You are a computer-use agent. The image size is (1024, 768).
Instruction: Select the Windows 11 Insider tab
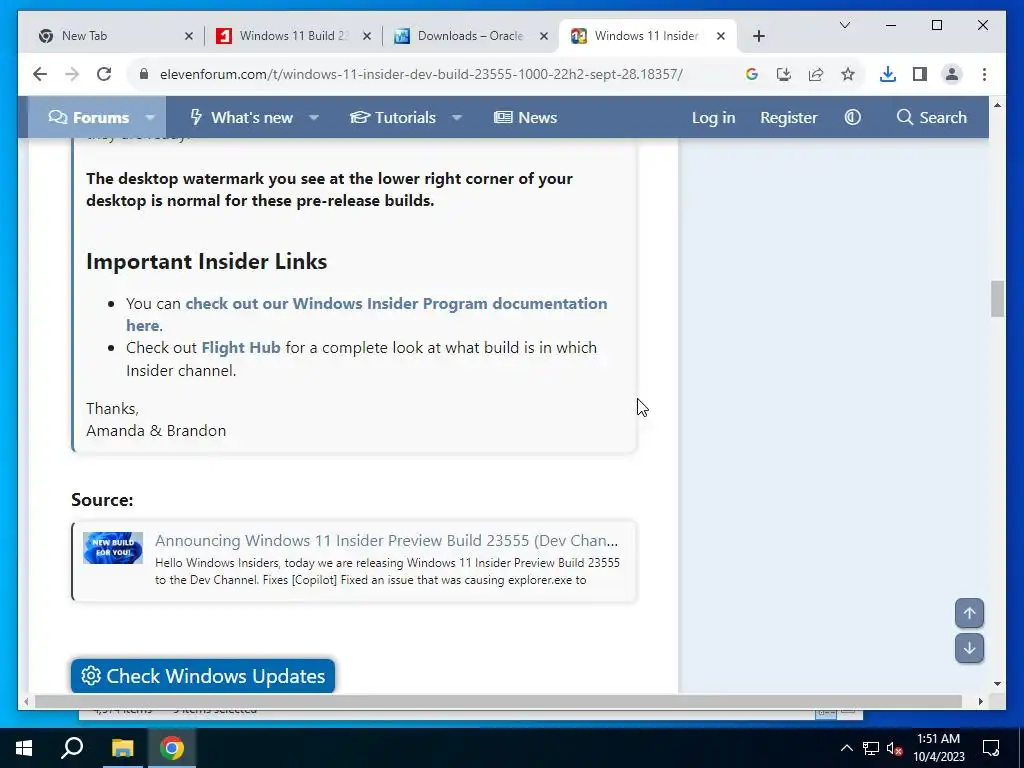[647, 36]
